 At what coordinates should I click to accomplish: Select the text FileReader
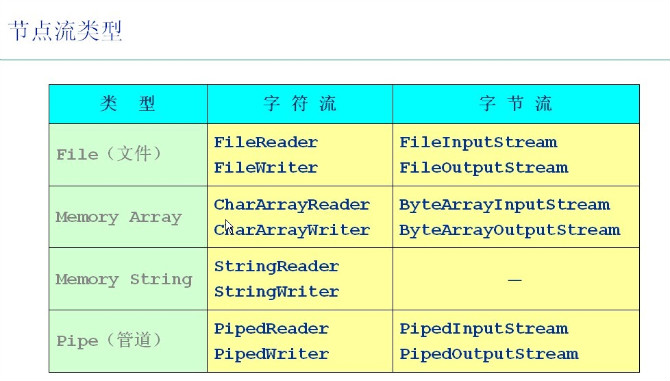266,142
